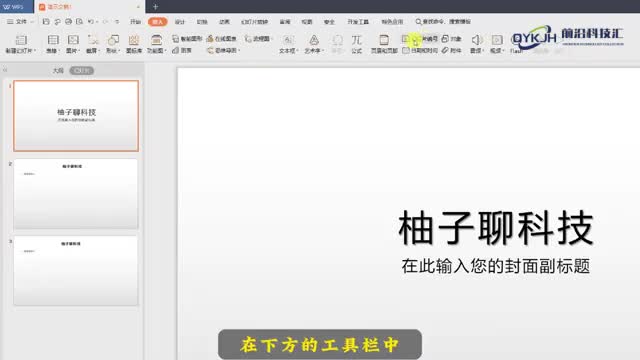This screenshot has height=360, width=640.
Task: Open the Animation ribbon tab
Action: pyautogui.click(x=224, y=22)
